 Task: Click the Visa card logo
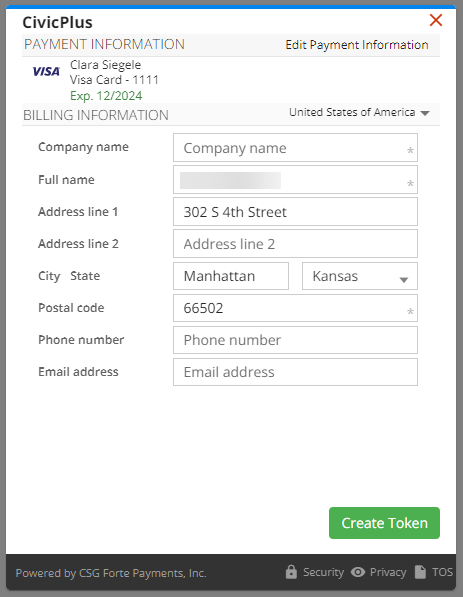(x=46, y=72)
